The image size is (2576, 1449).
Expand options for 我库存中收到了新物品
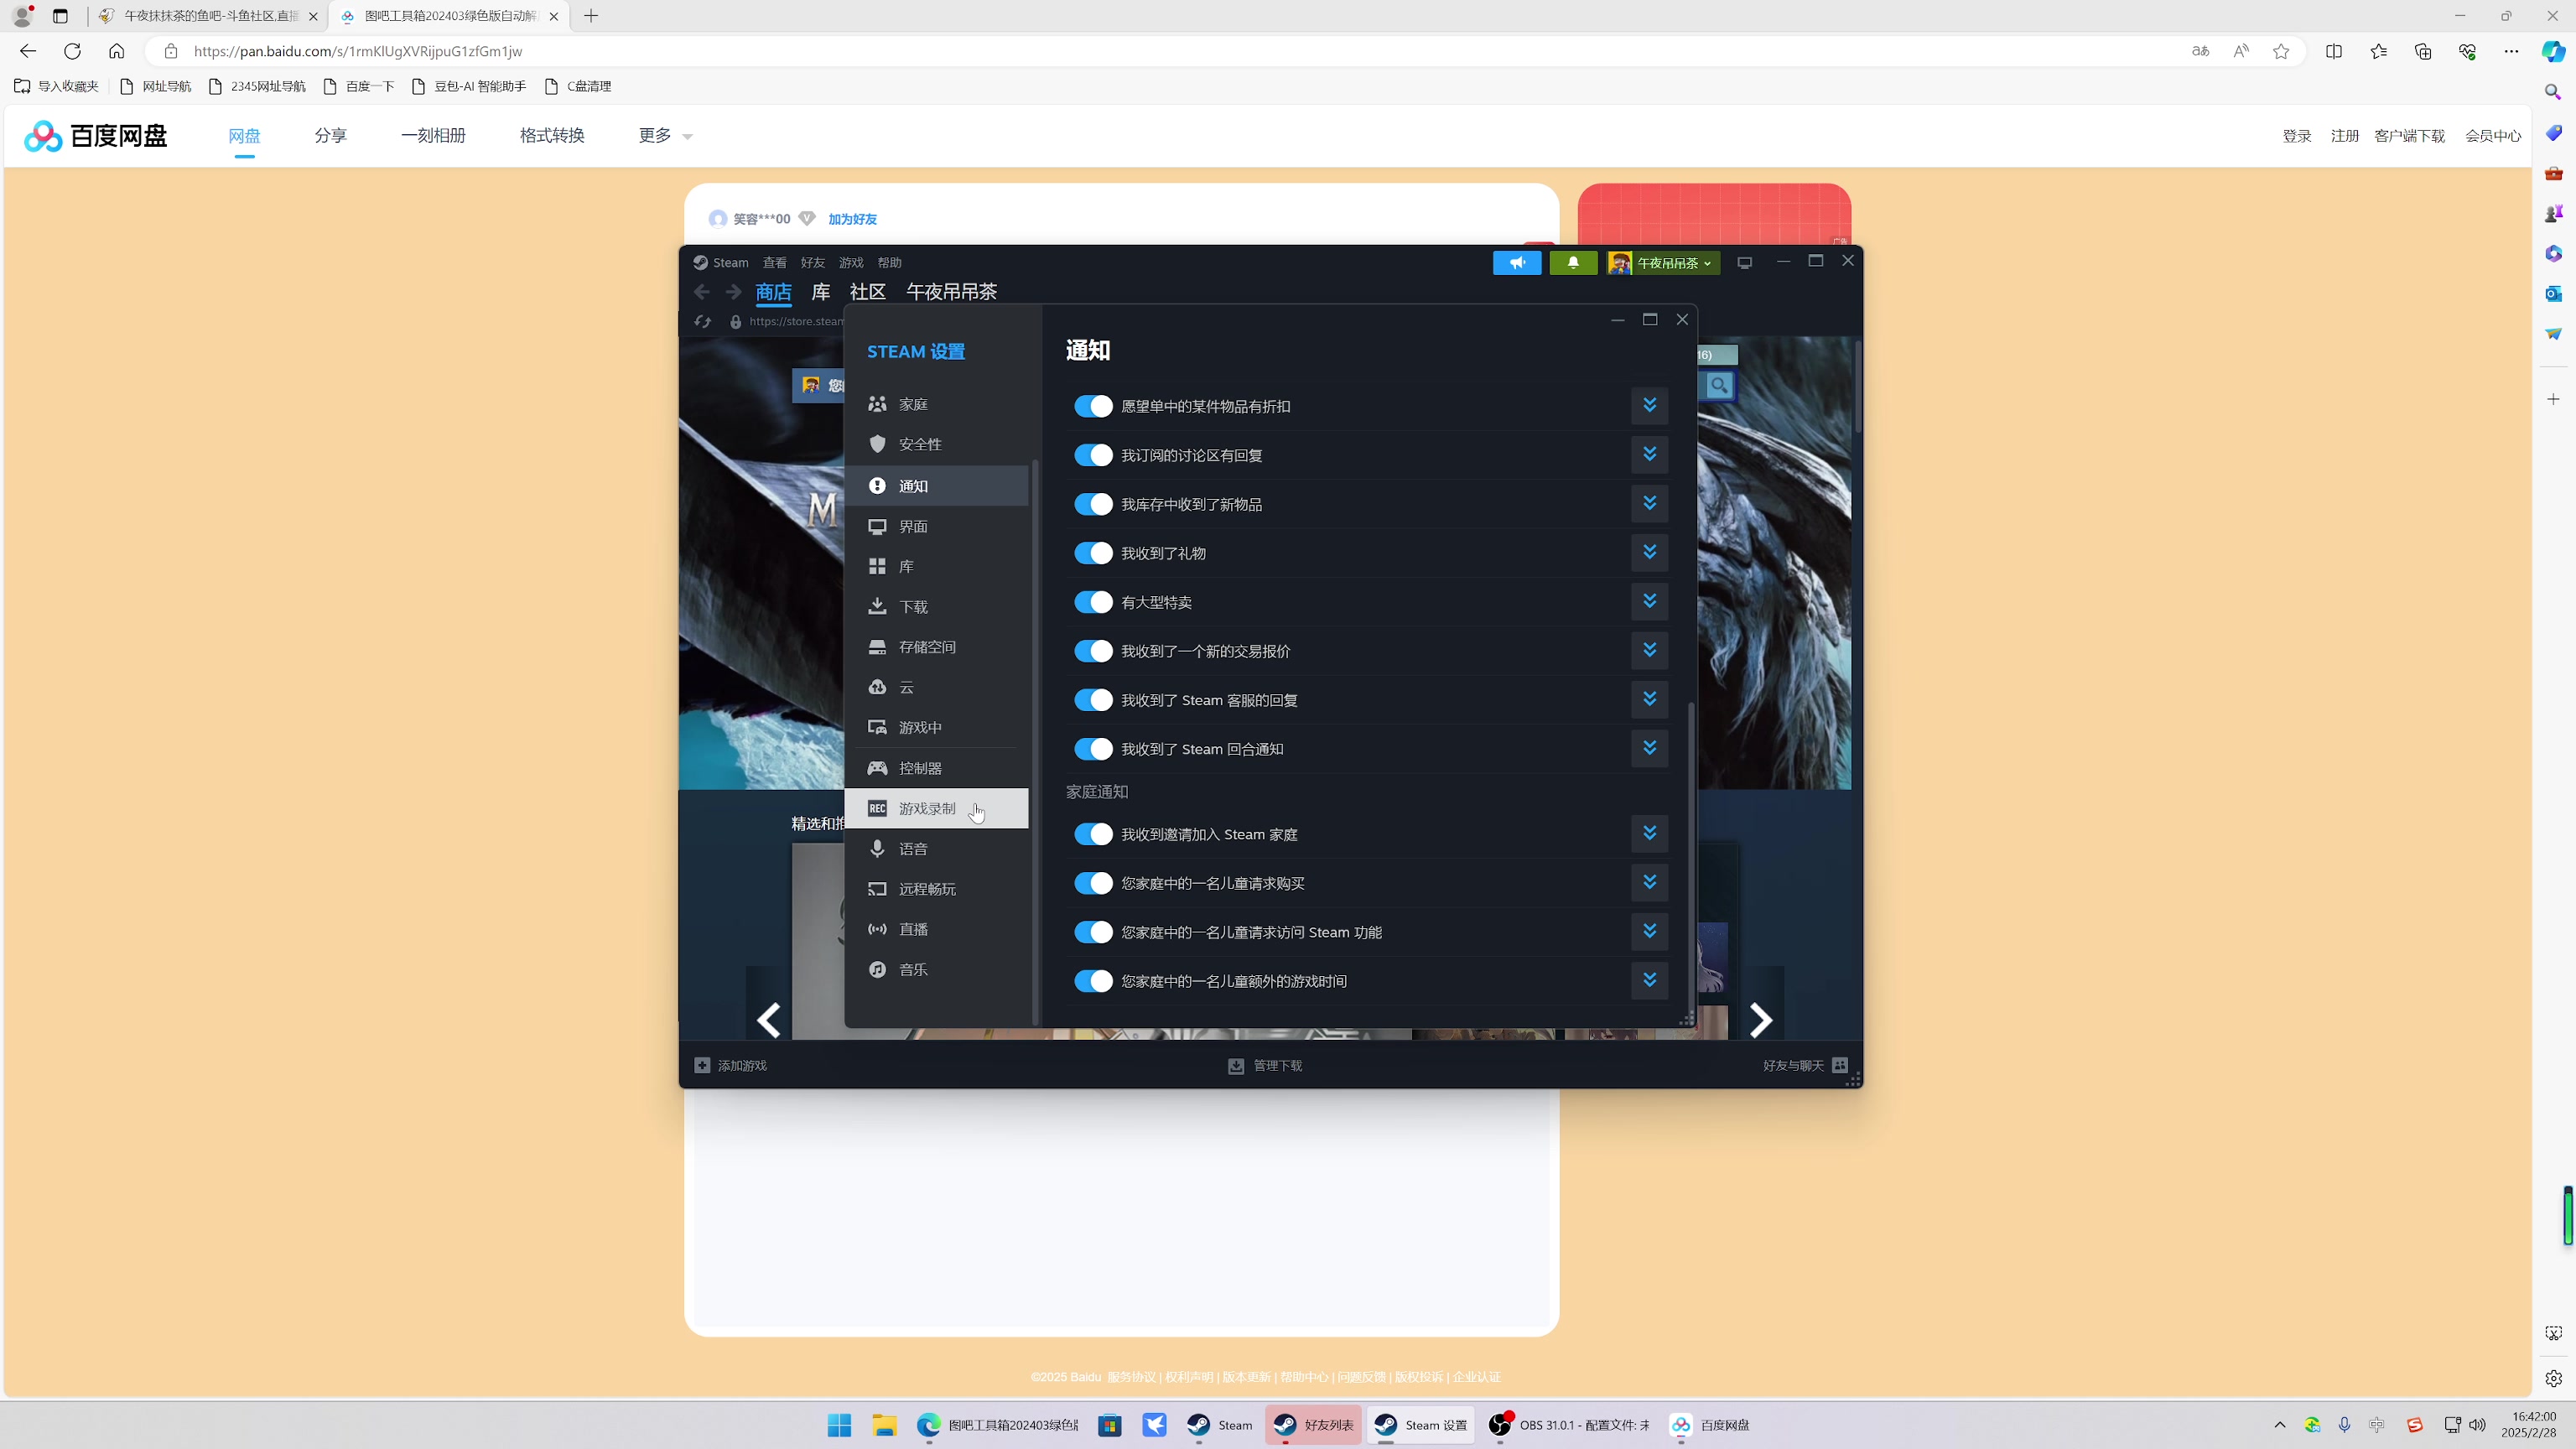[1649, 503]
